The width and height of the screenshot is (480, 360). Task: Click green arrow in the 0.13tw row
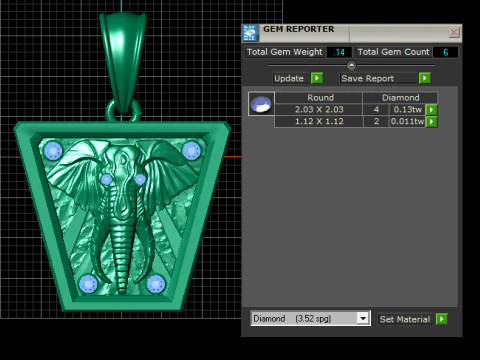click(431, 109)
